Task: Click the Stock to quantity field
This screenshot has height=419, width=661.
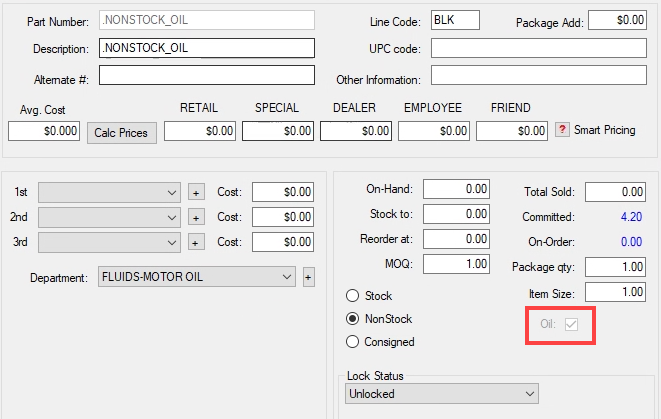Action: (x=457, y=214)
